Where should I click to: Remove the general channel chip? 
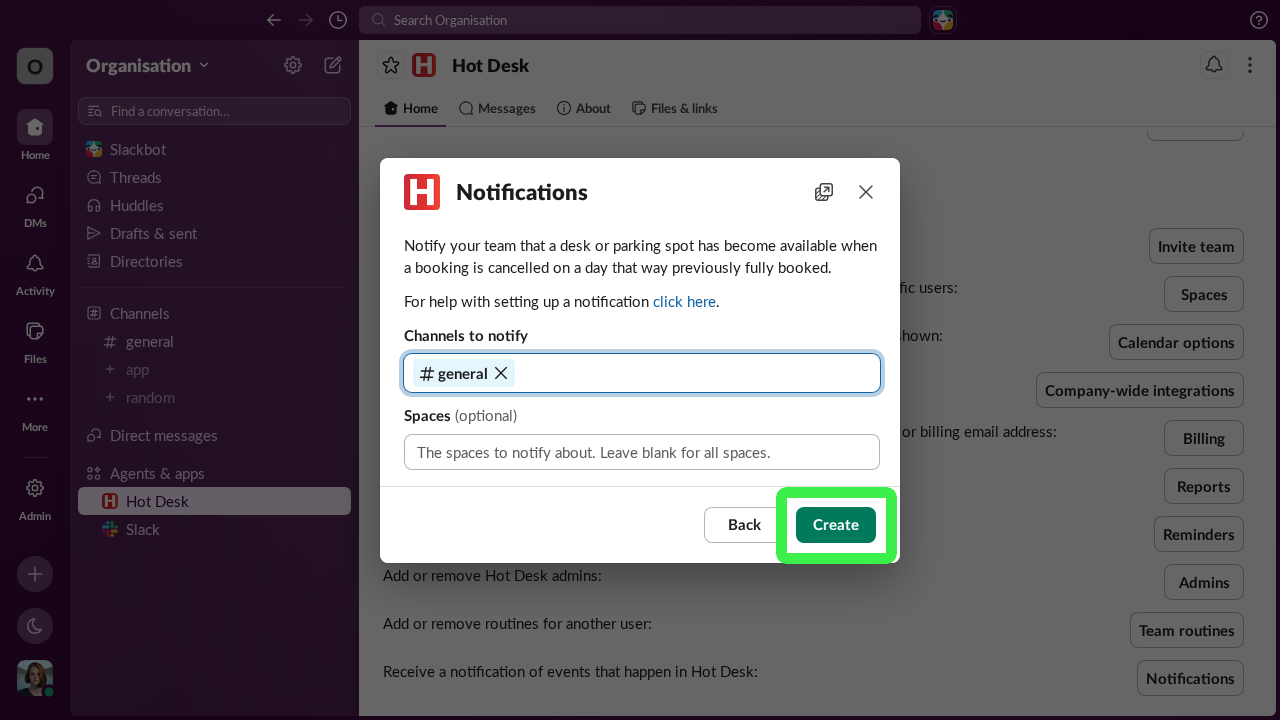pyautogui.click(x=501, y=373)
